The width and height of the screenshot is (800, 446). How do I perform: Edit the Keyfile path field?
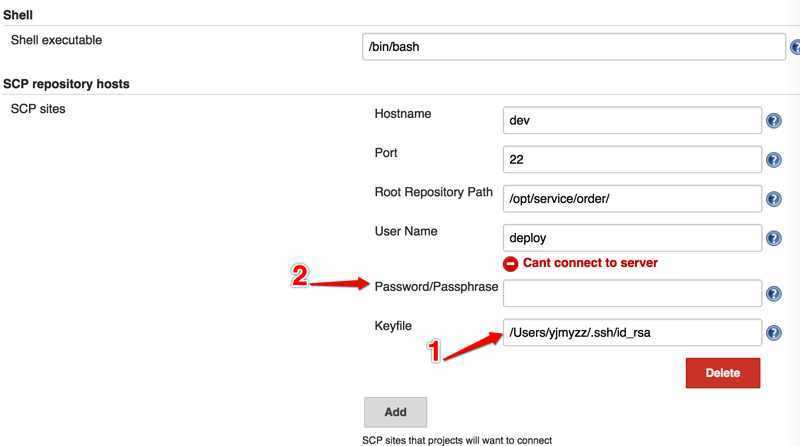tap(632, 333)
